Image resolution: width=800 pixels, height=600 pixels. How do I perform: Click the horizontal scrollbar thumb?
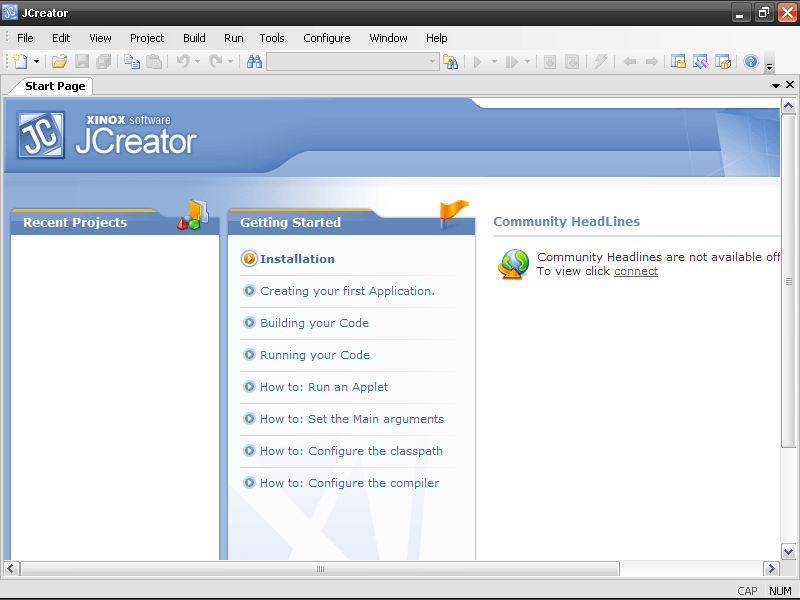pos(320,568)
